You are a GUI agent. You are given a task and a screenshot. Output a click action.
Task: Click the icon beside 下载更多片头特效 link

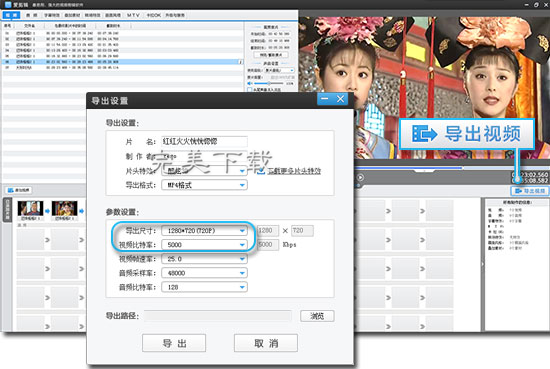261,170
